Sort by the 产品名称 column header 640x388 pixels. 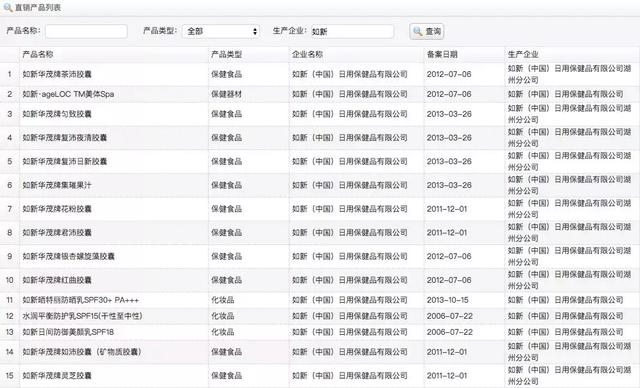tap(38, 54)
